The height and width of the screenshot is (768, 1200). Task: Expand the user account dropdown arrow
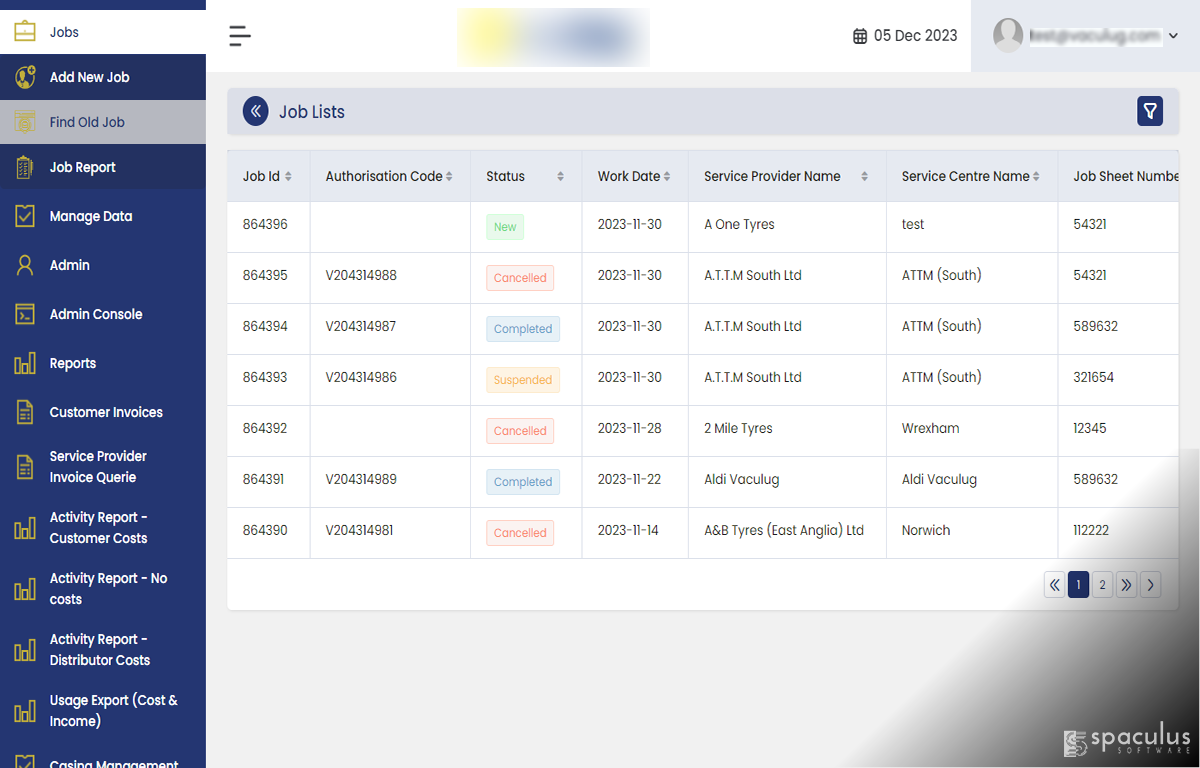point(1174,36)
